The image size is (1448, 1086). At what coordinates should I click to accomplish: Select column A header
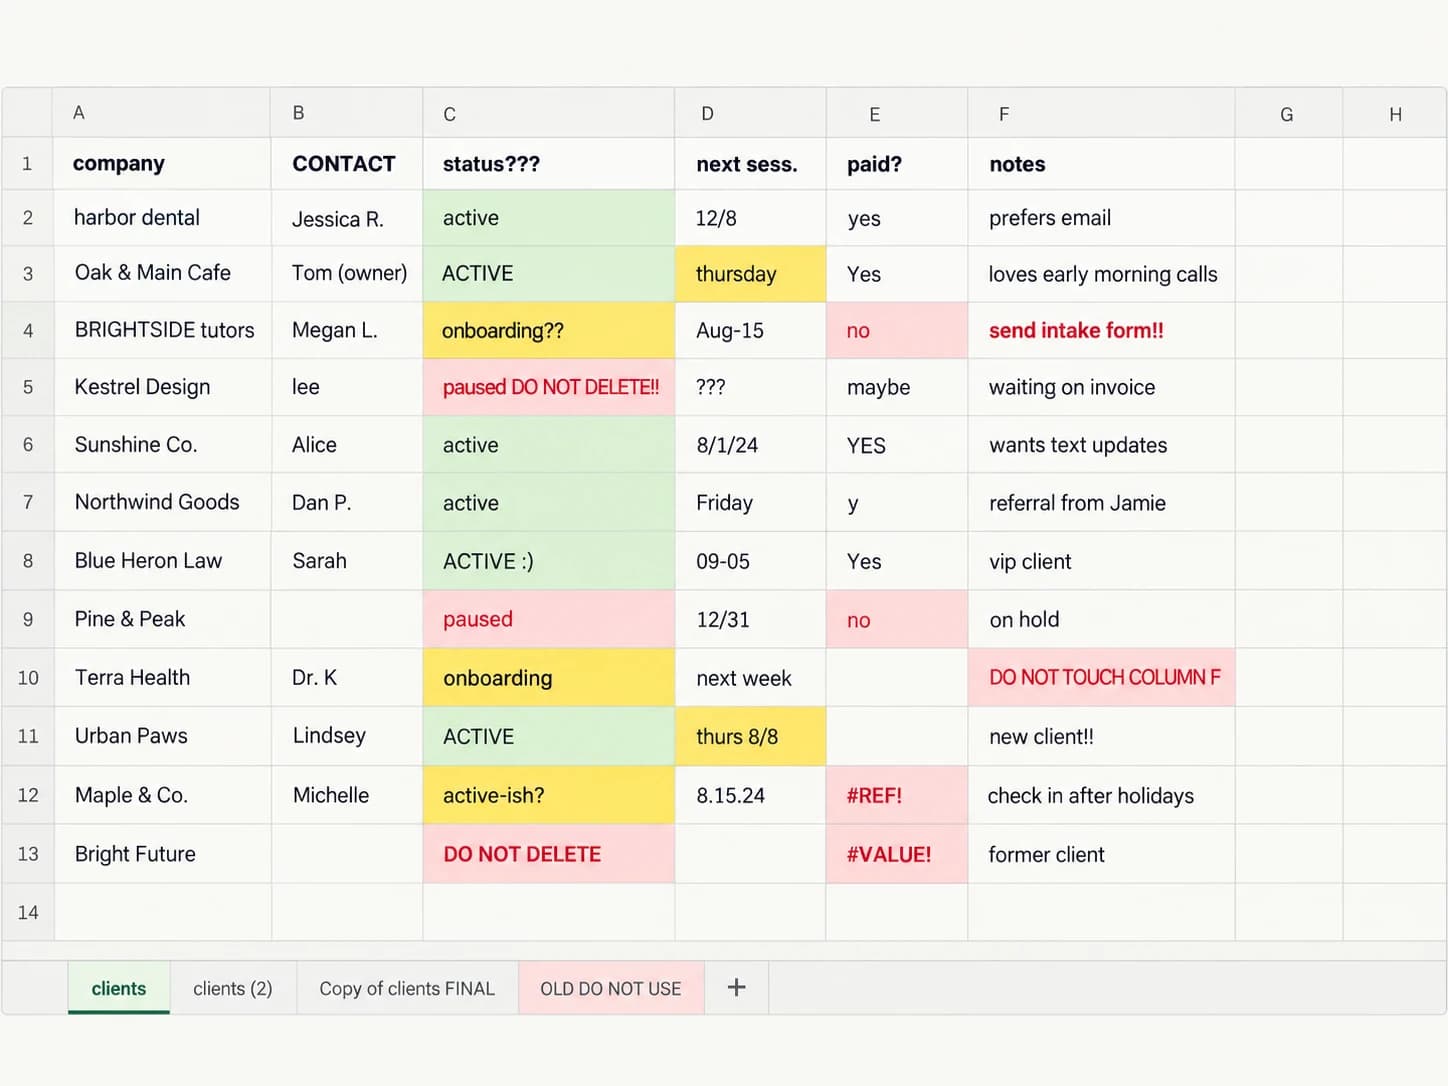pyautogui.click(x=162, y=113)
